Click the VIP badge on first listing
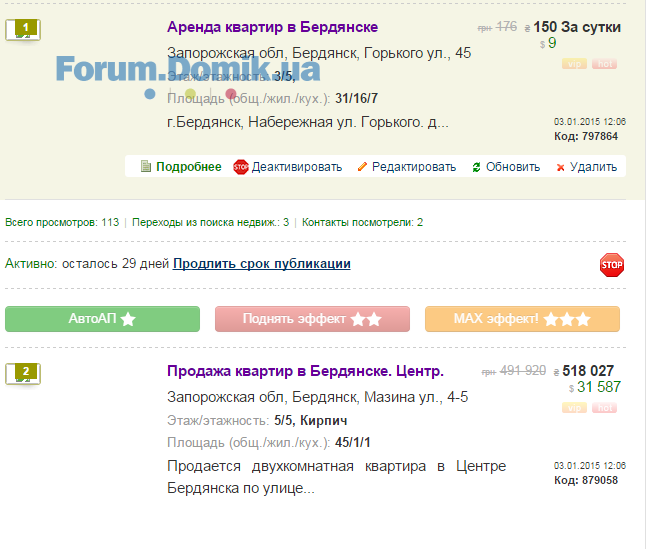 coord(575,64)
